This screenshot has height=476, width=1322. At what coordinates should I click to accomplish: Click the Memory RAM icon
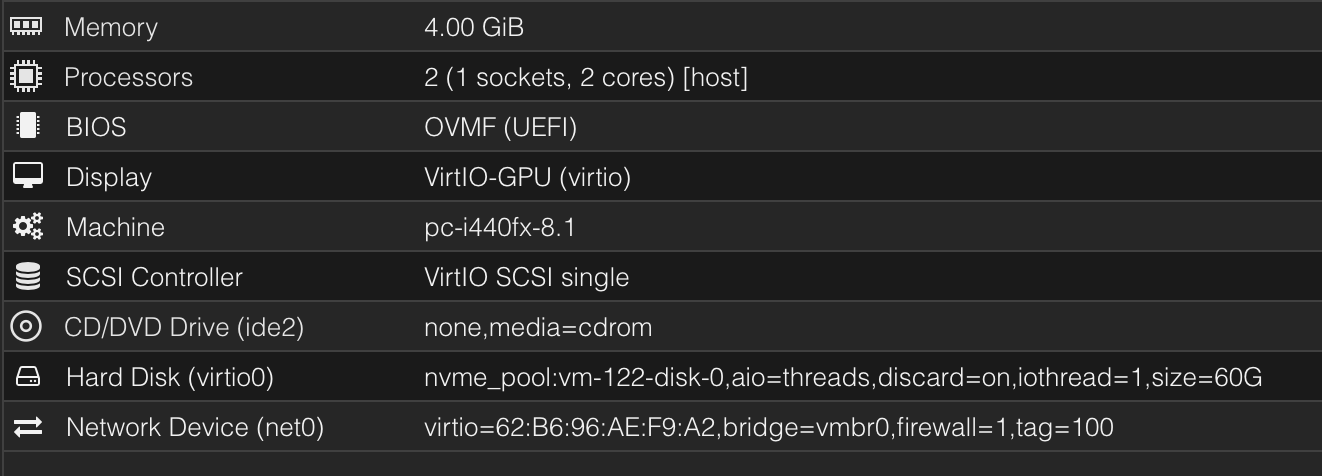click(x=27, y=27)
